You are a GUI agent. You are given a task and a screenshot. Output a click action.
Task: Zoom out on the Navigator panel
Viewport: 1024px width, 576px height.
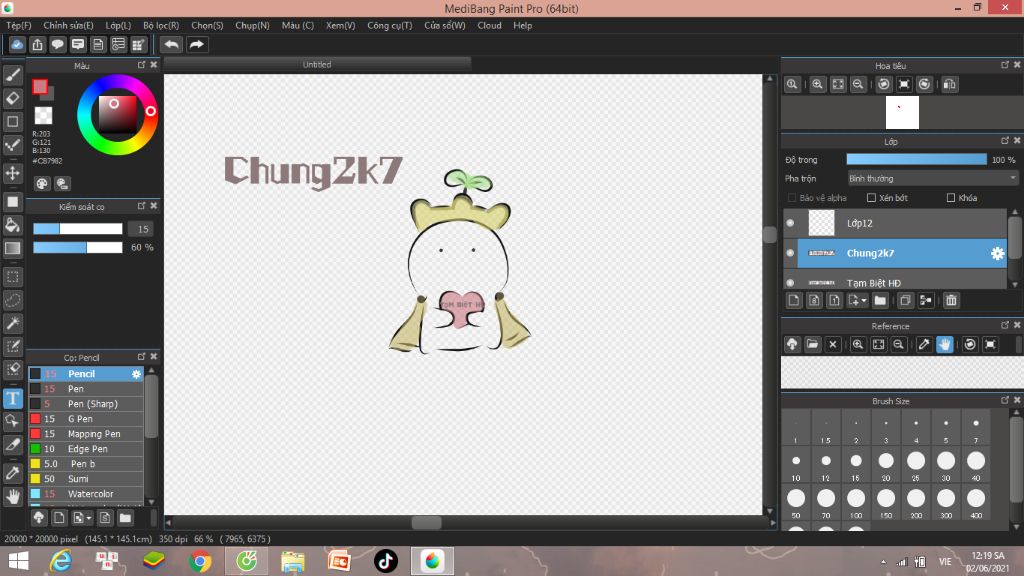click(858, 84)
